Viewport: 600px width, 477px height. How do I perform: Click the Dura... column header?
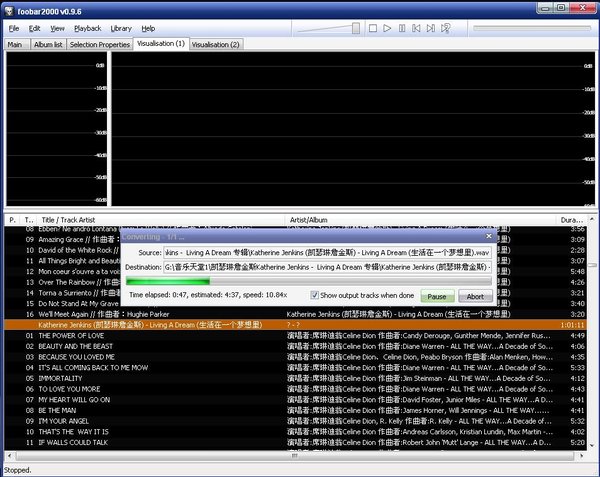(x=572, y=220)
